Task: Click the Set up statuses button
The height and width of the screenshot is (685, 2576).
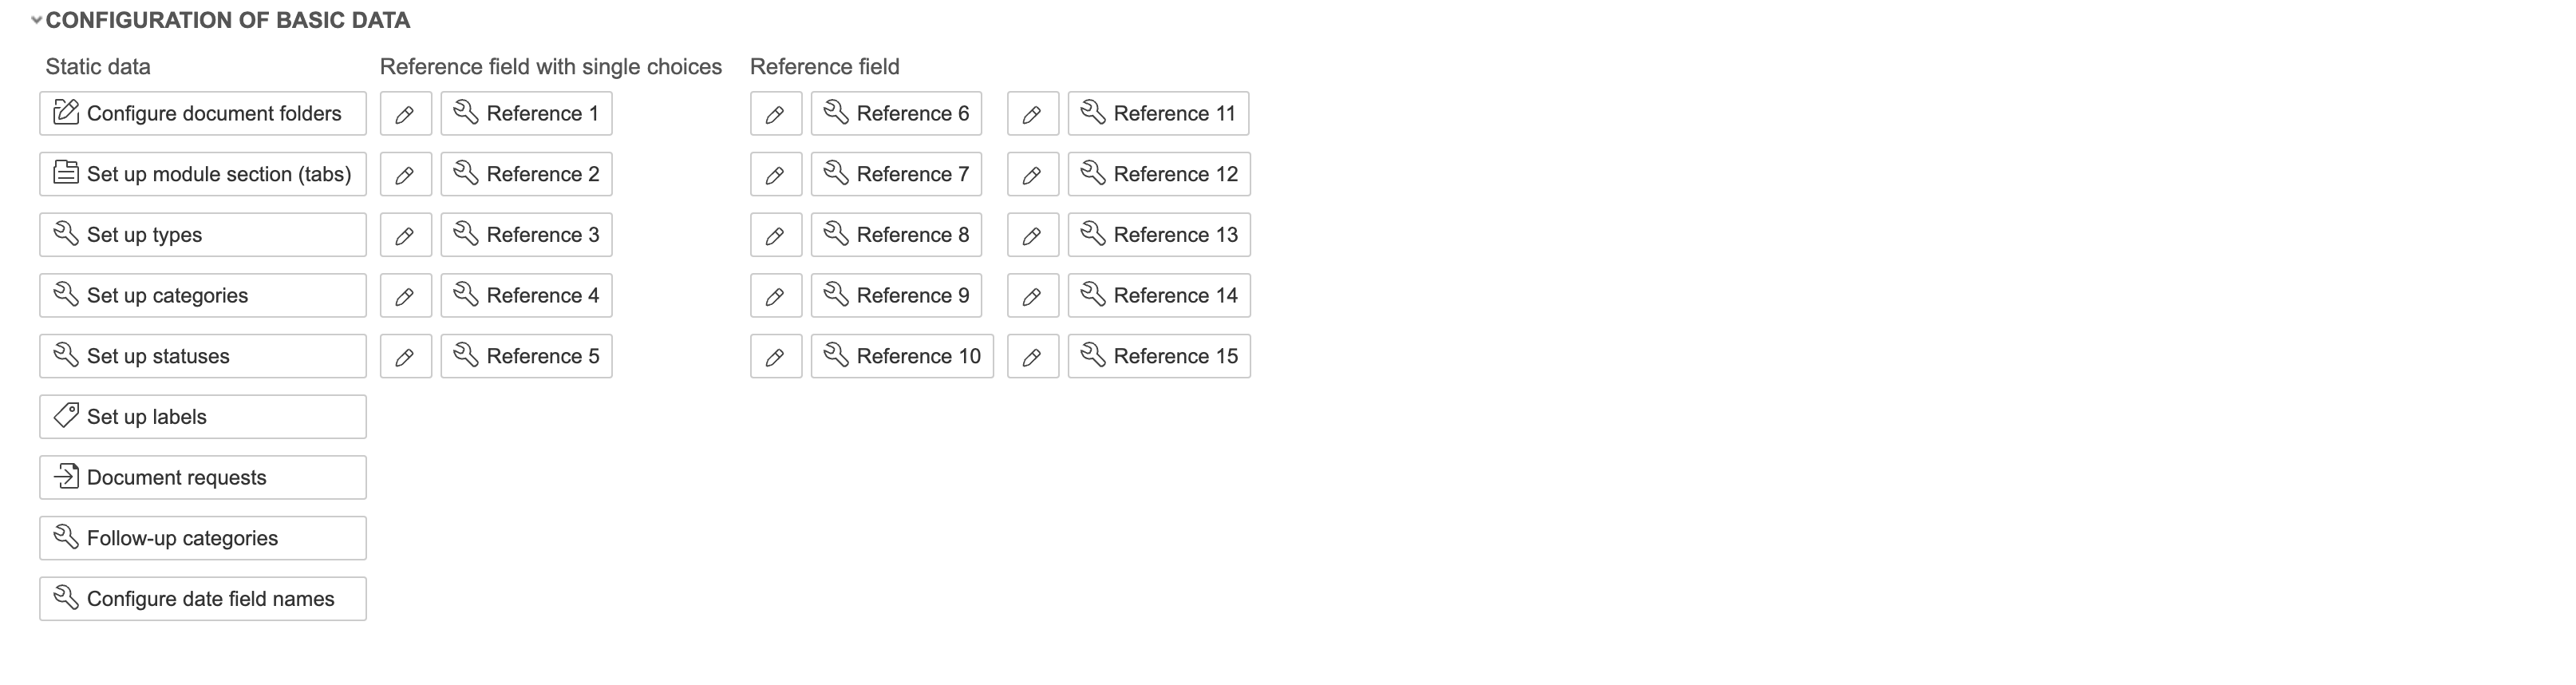Action: [203, 357]
